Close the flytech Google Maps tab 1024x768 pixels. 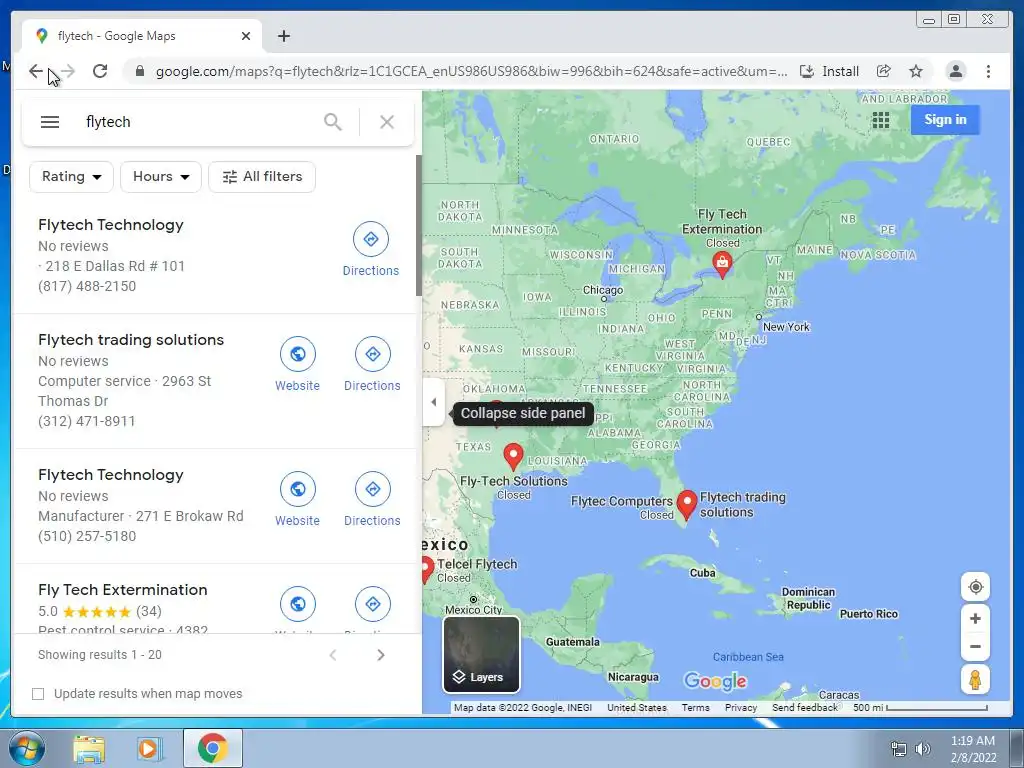(246, 36)
